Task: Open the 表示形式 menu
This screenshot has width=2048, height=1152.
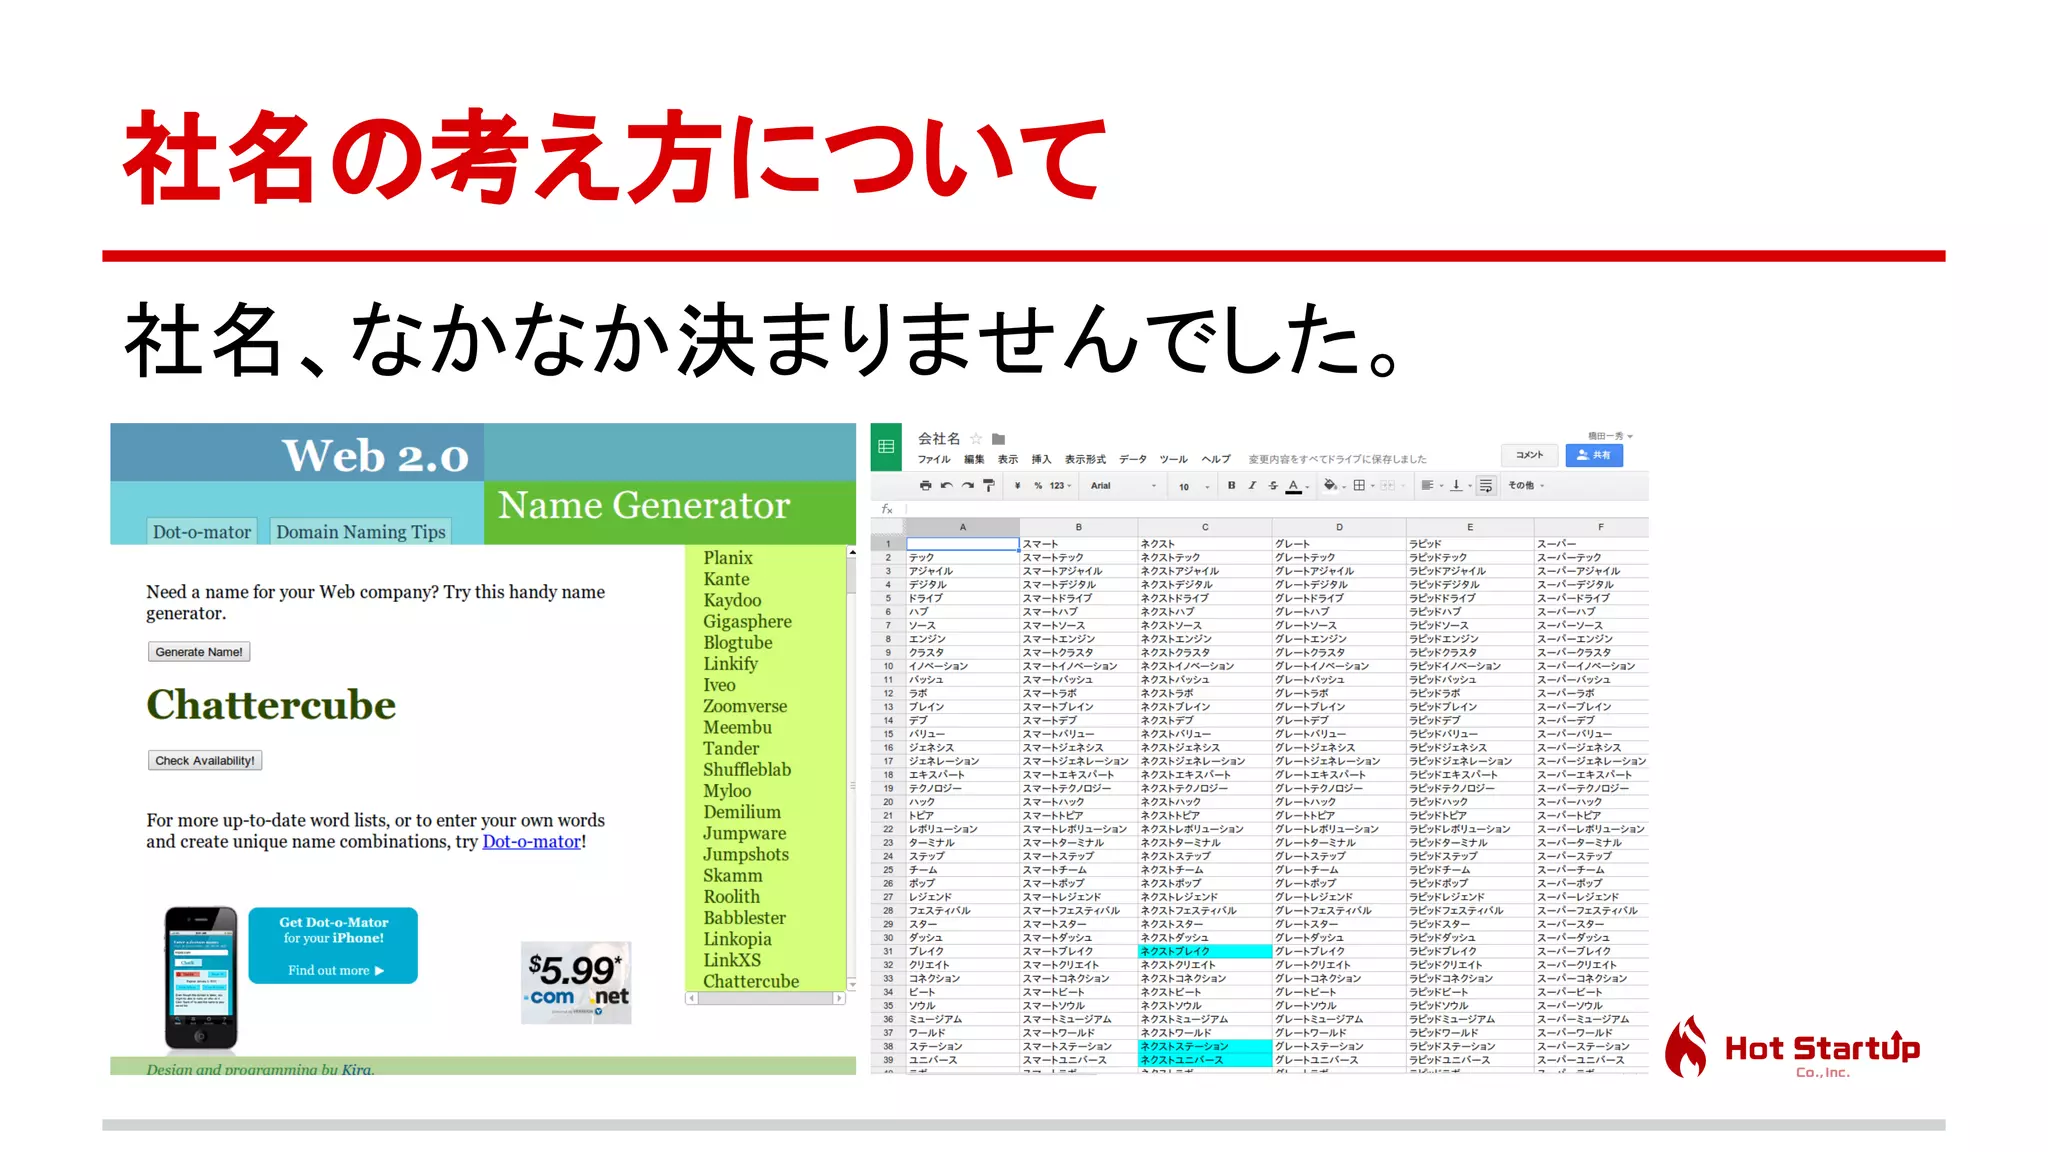Action: pos(1085,460)
